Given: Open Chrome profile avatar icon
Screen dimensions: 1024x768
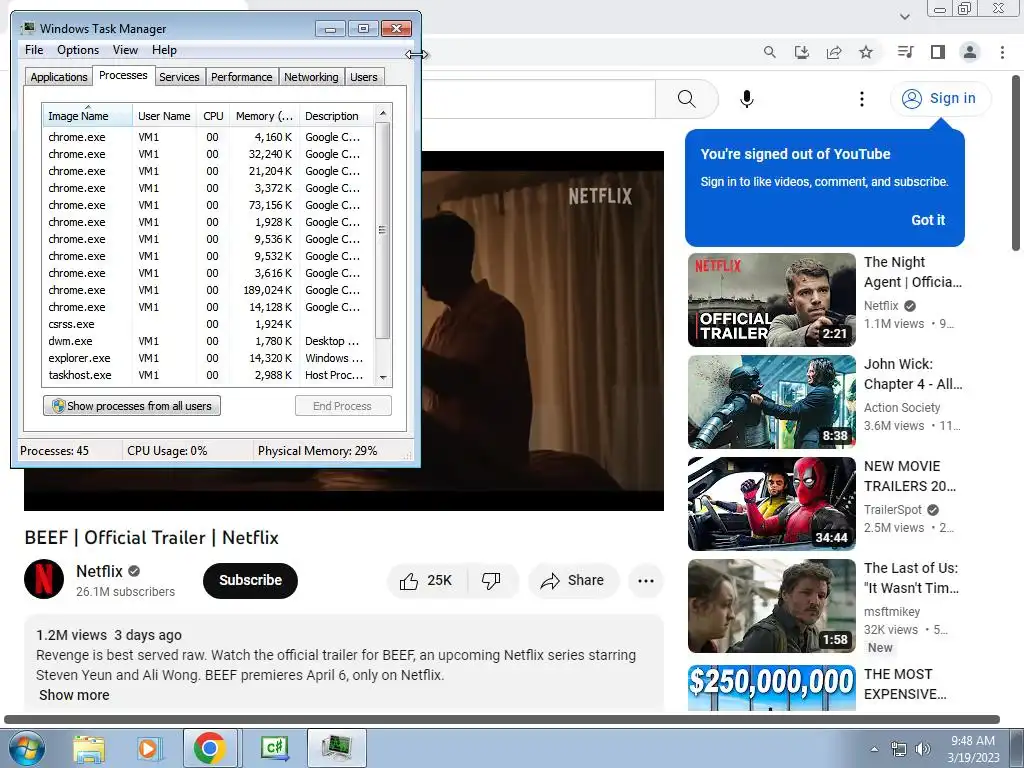Looking at the screenshot, I should point(970,52).
